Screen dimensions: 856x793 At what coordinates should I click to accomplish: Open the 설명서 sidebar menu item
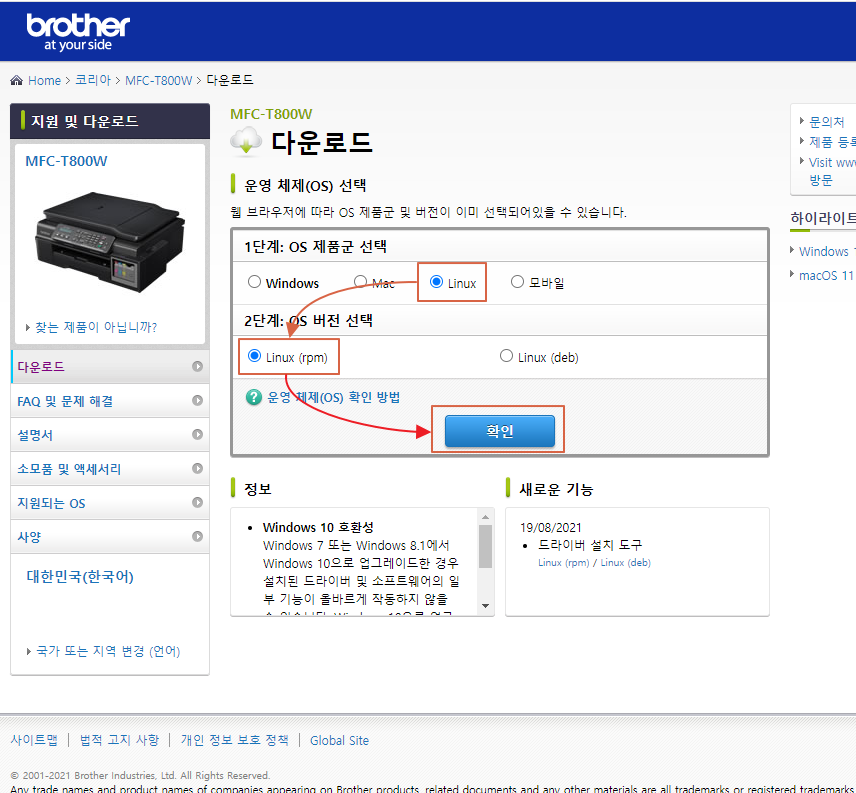coord(110,434)
